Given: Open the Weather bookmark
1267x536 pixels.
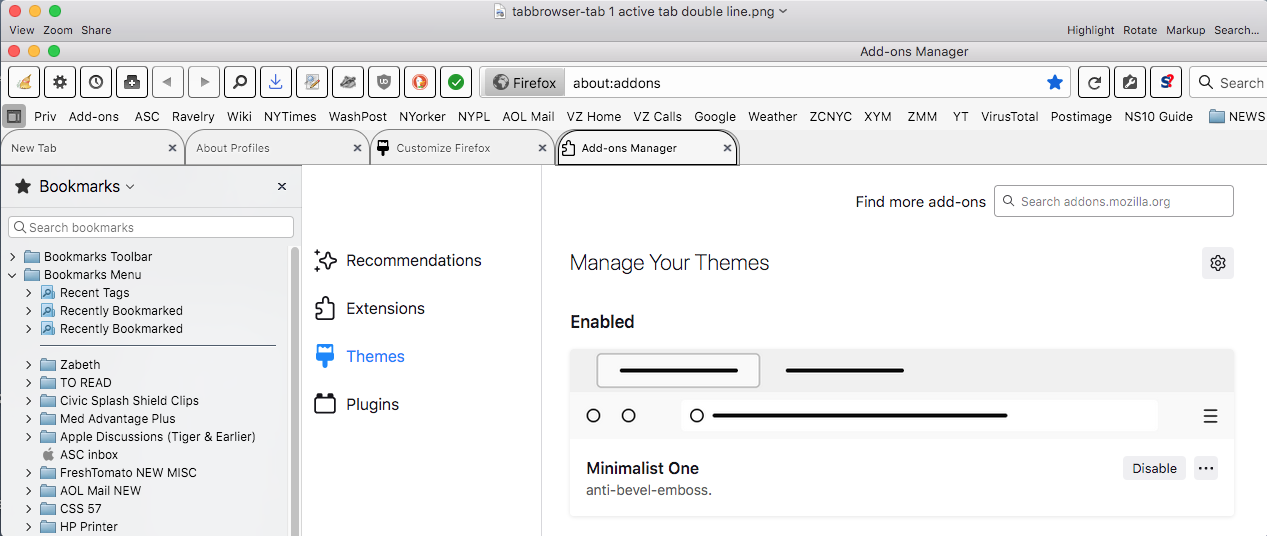Looking at the screenshot, I should coord(773,116).
